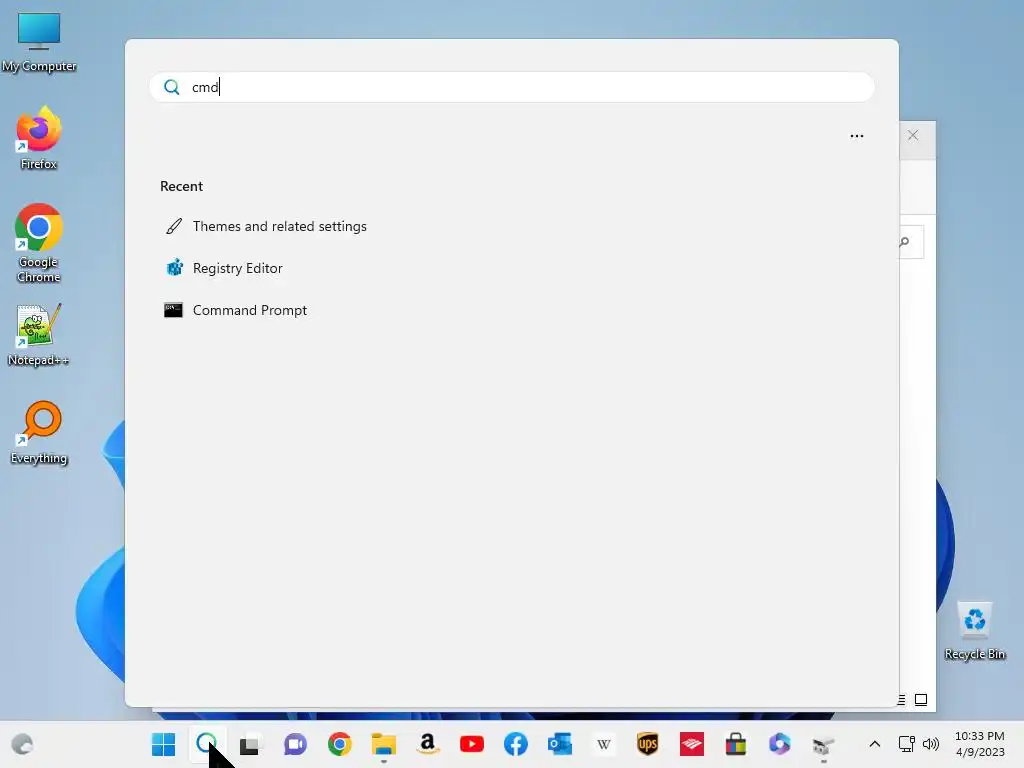The height and width of the screenshot is (768, 1024).
Task: Launch Chrome from the taskbar
Action: pyautogui.click(x=340, y=744)
